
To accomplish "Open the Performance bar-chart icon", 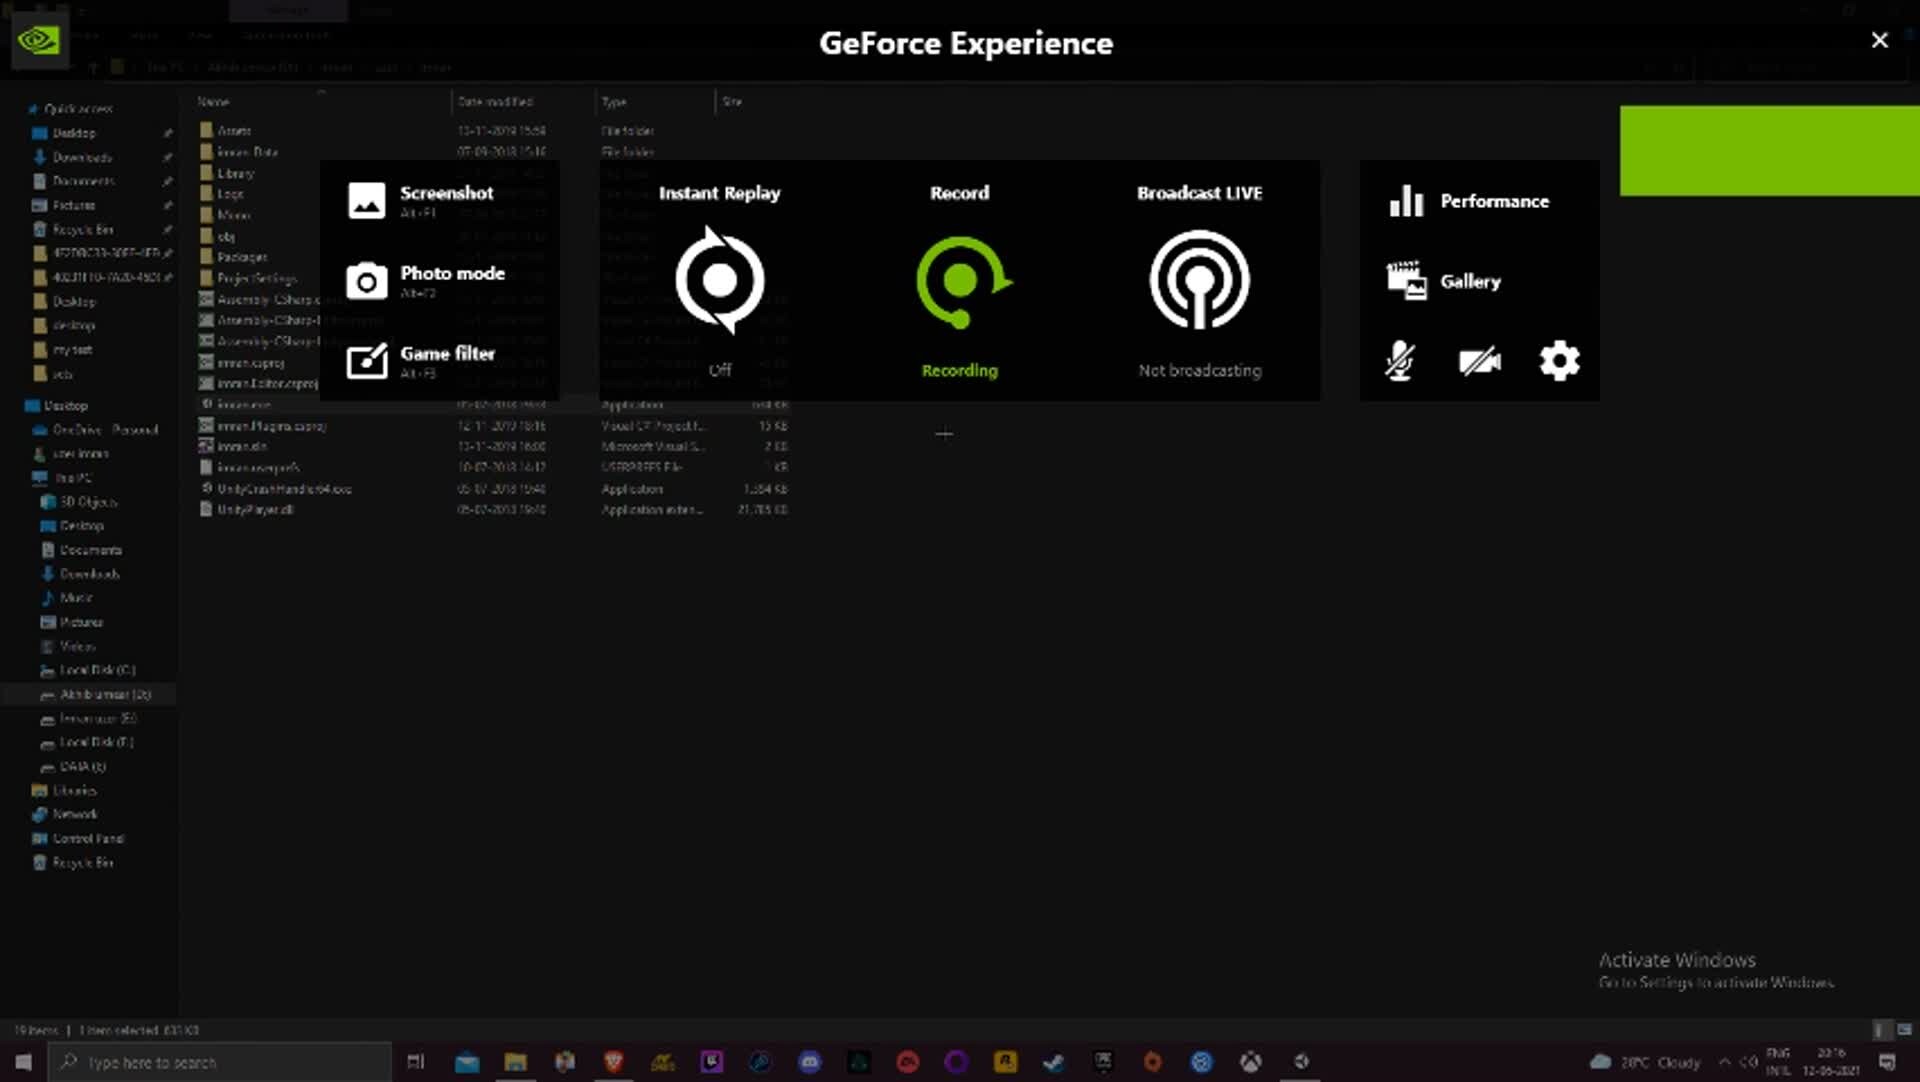I will 1406,201.
